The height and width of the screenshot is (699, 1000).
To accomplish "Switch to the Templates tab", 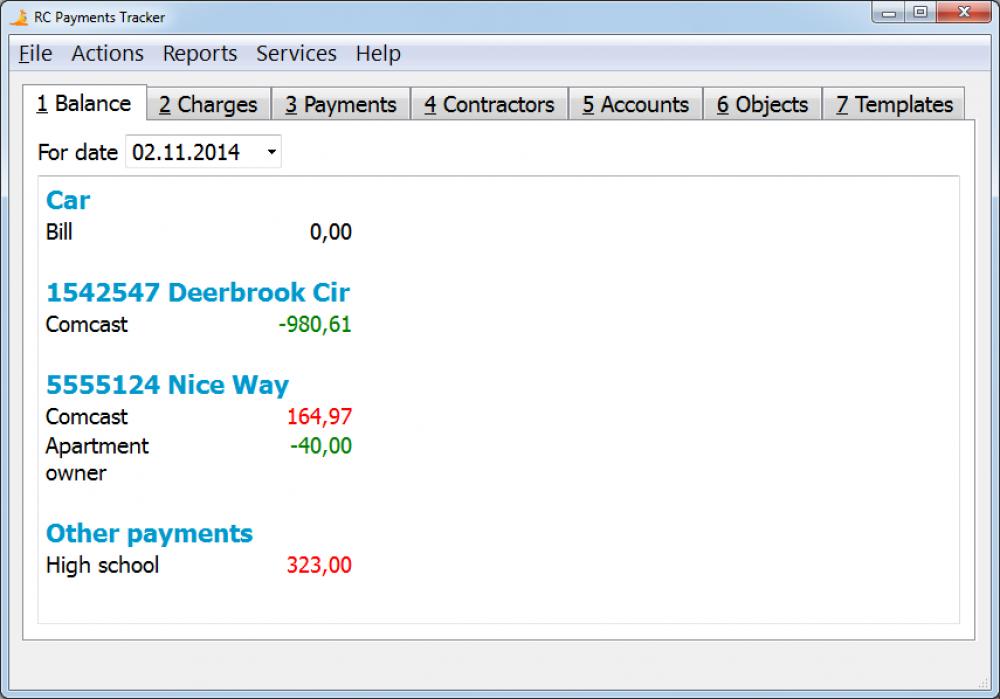I will pyautogui.click(x=893, y=103).
